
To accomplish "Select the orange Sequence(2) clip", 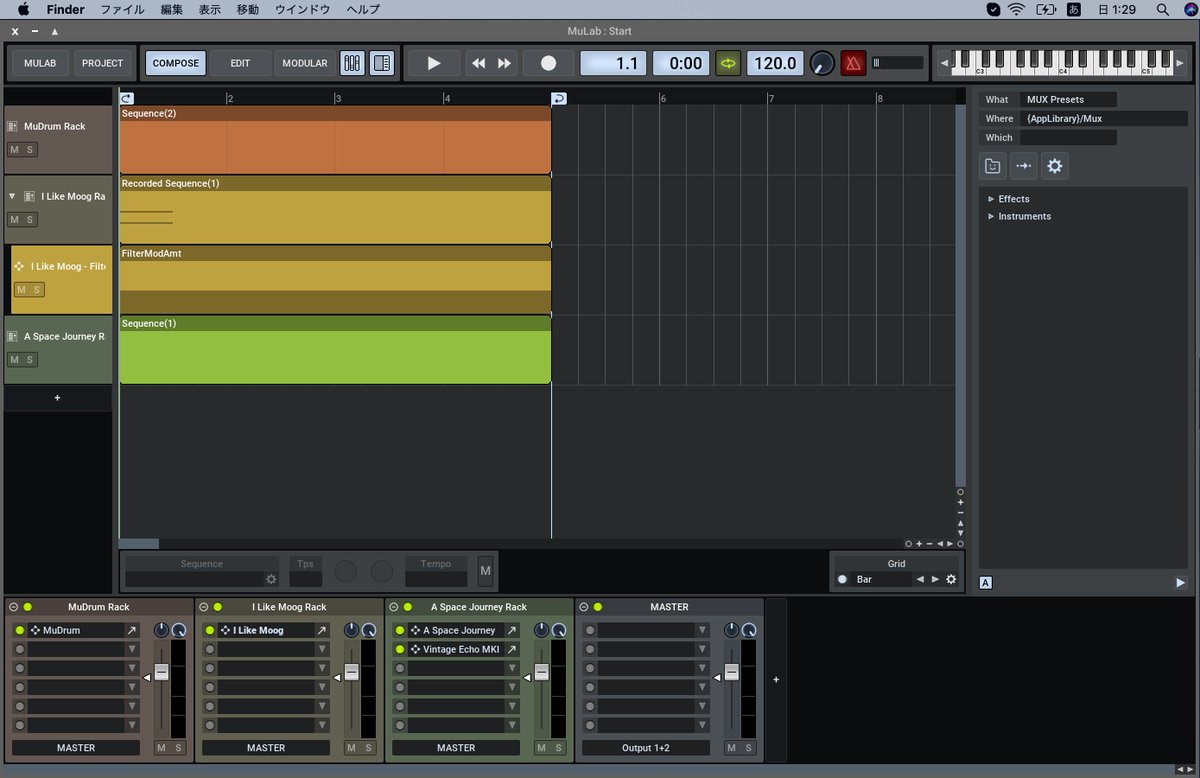I will (x=335, y=140).
